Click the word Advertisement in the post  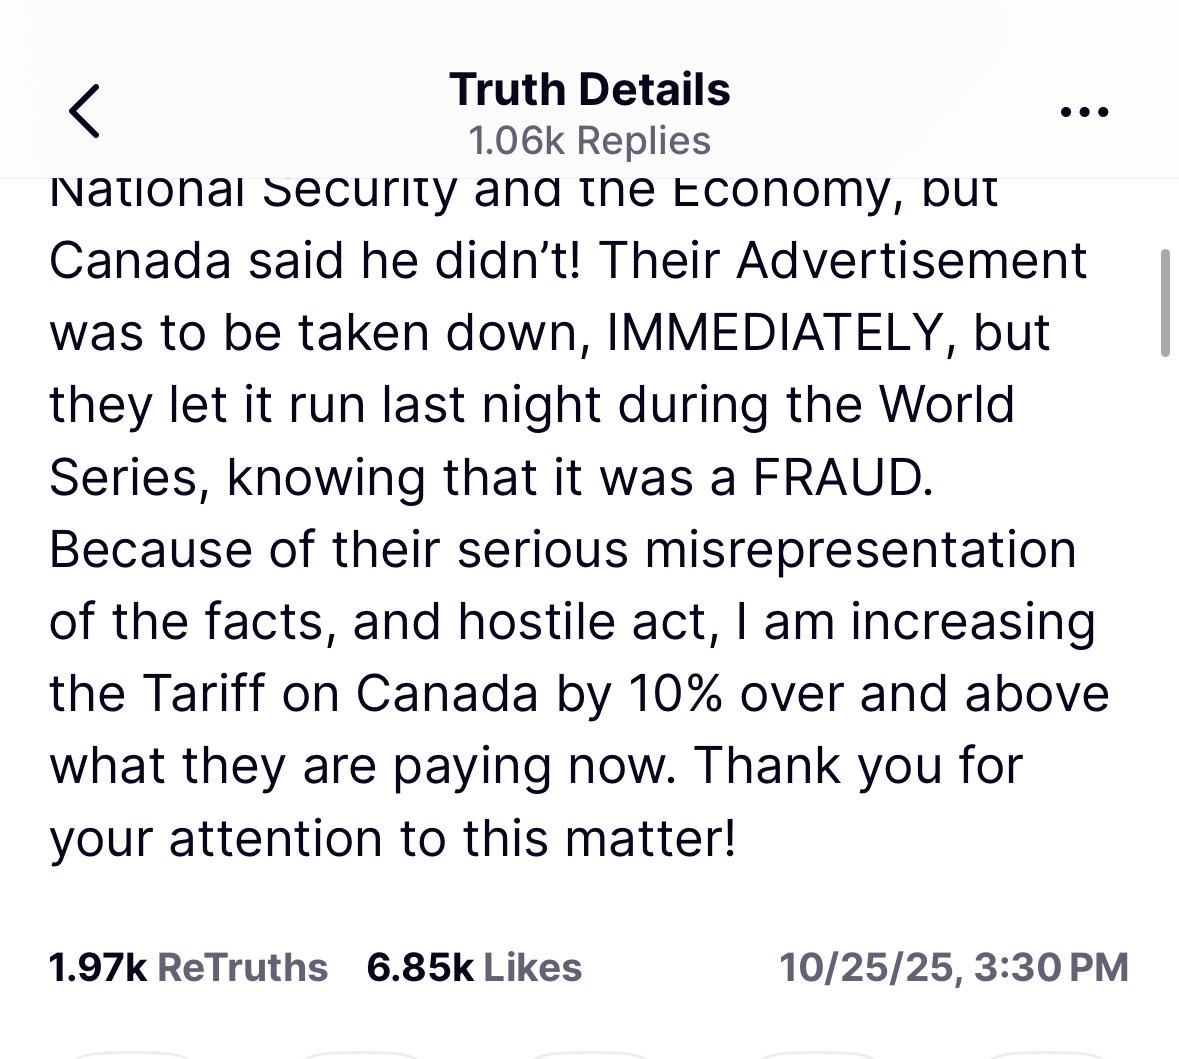click(911, 260)
